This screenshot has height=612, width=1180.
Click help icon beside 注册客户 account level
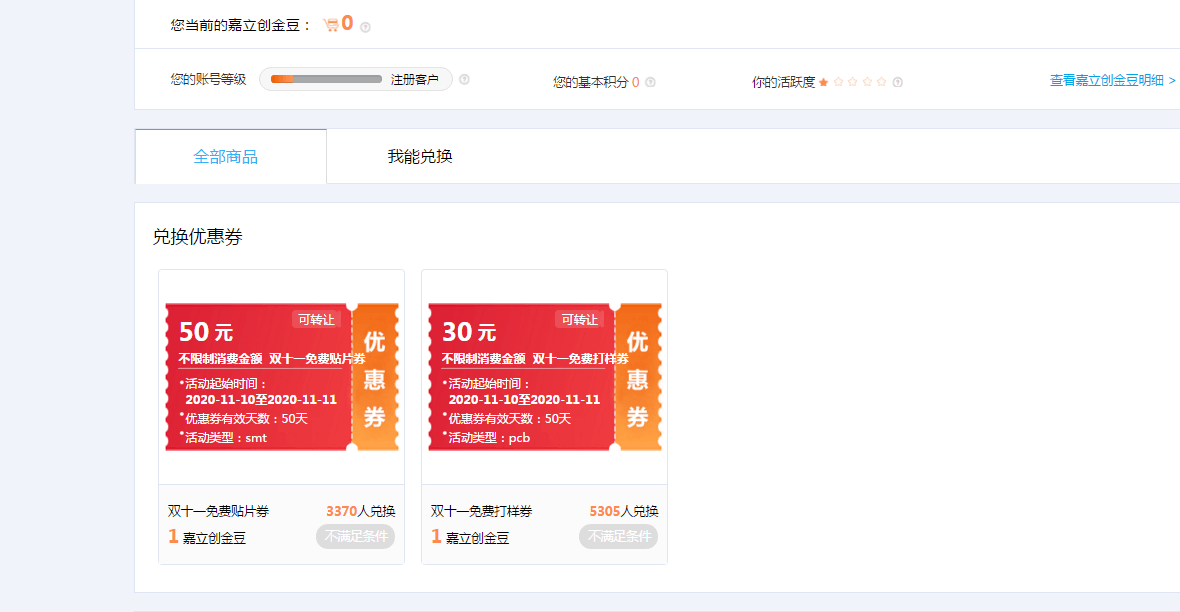click(x=464, y=80)
